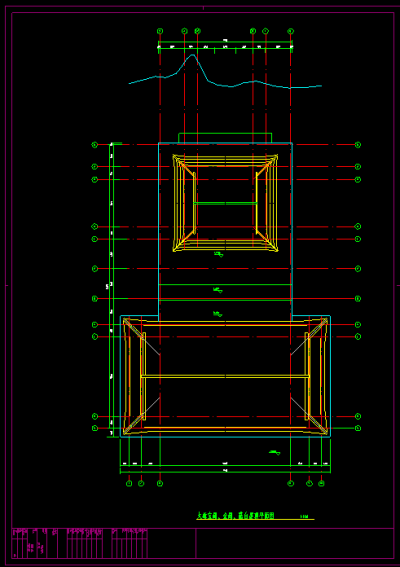400x567 pixels.
Task: Select the green drawing title text
Action: (235, 515)
